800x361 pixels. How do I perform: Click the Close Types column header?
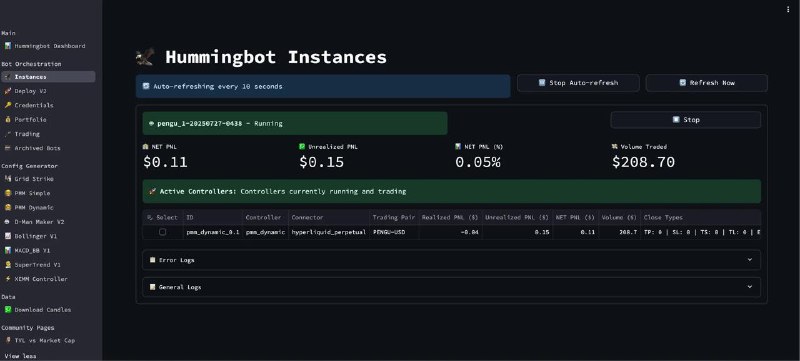[x=701, y=218]
